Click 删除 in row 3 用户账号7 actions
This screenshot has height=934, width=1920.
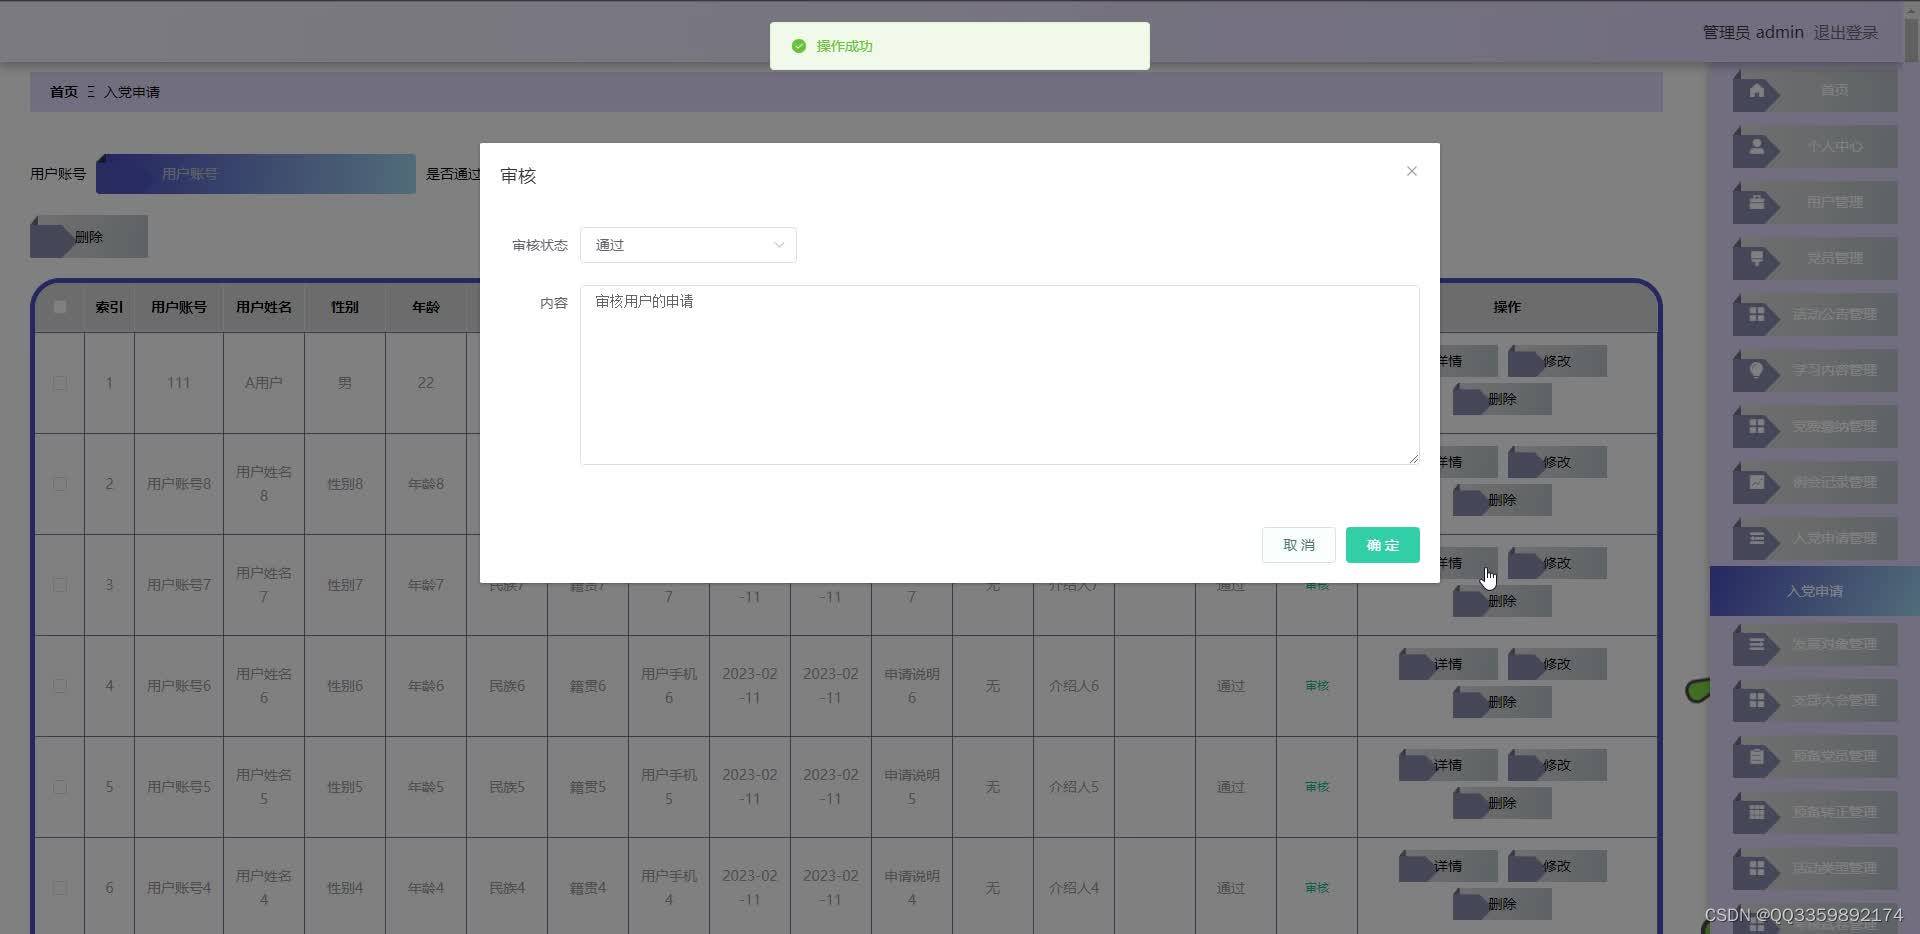[1502, 601]
